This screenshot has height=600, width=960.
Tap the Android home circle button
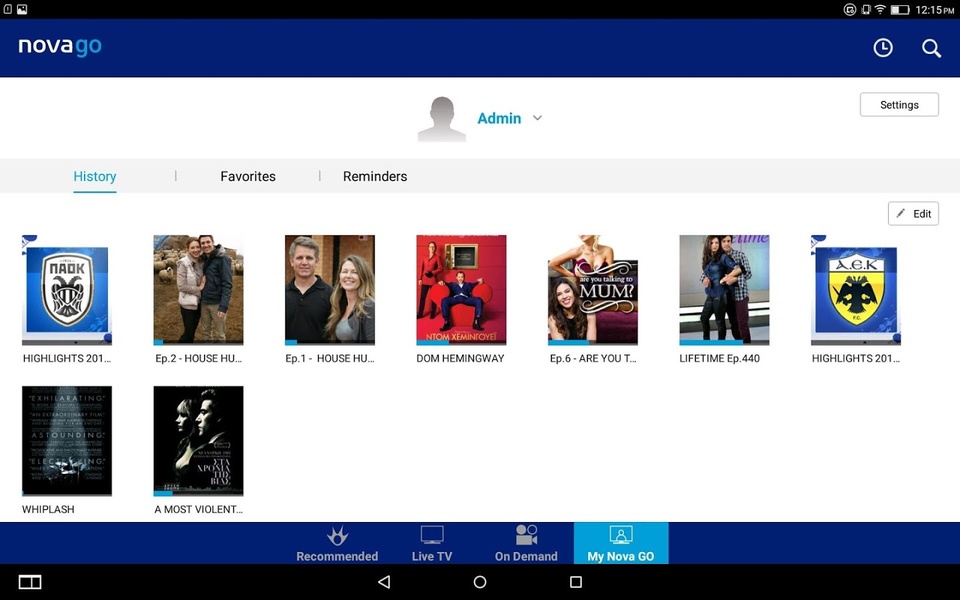[480, 582]
